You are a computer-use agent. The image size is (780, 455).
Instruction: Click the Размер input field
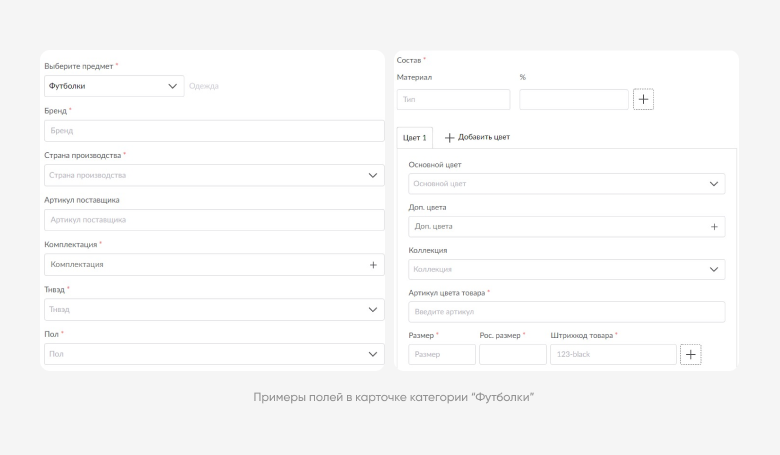(x=442, y=355)
